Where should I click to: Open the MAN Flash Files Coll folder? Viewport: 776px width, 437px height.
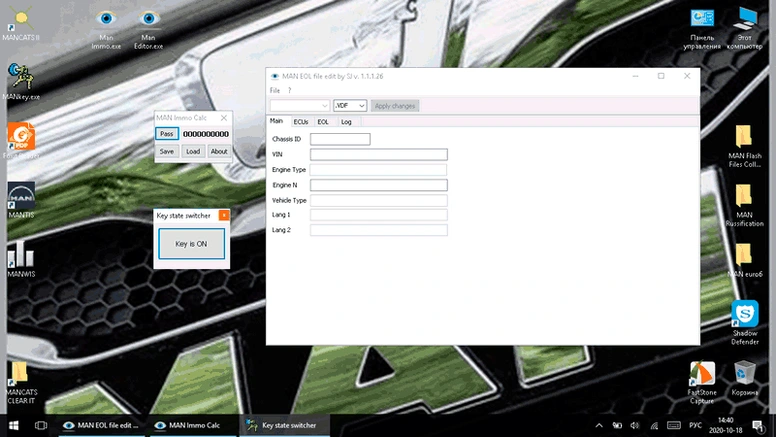pos(744,146)
